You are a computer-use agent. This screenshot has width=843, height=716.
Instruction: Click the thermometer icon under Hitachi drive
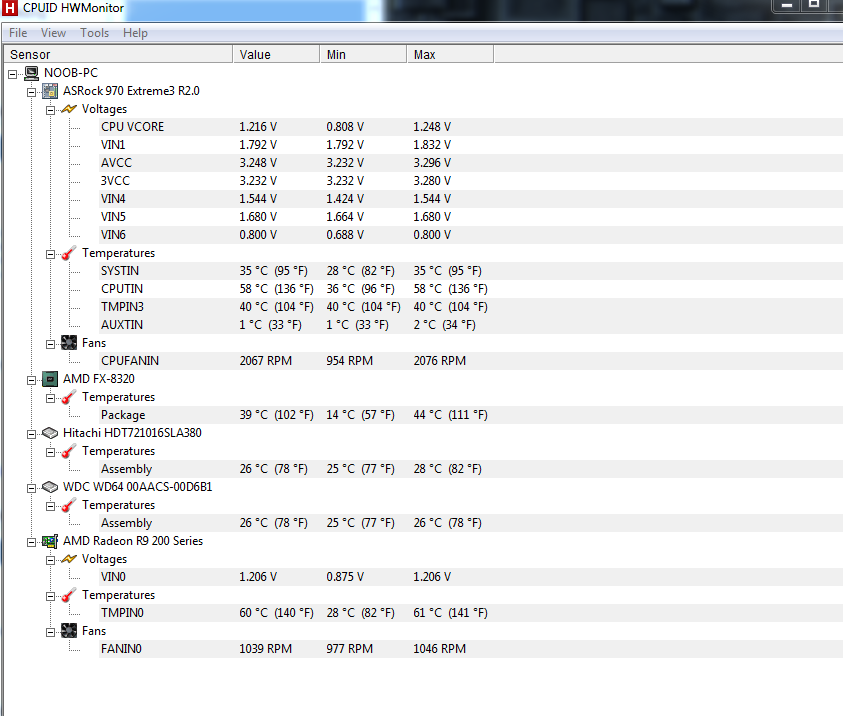tap(69, 451)
